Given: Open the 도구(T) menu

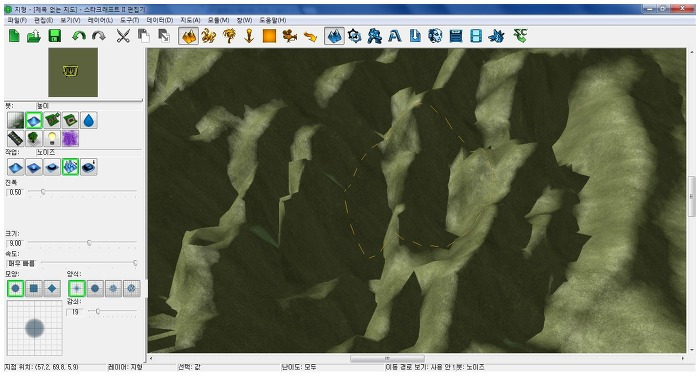Looking at the screenshot, I should (129, 20).
